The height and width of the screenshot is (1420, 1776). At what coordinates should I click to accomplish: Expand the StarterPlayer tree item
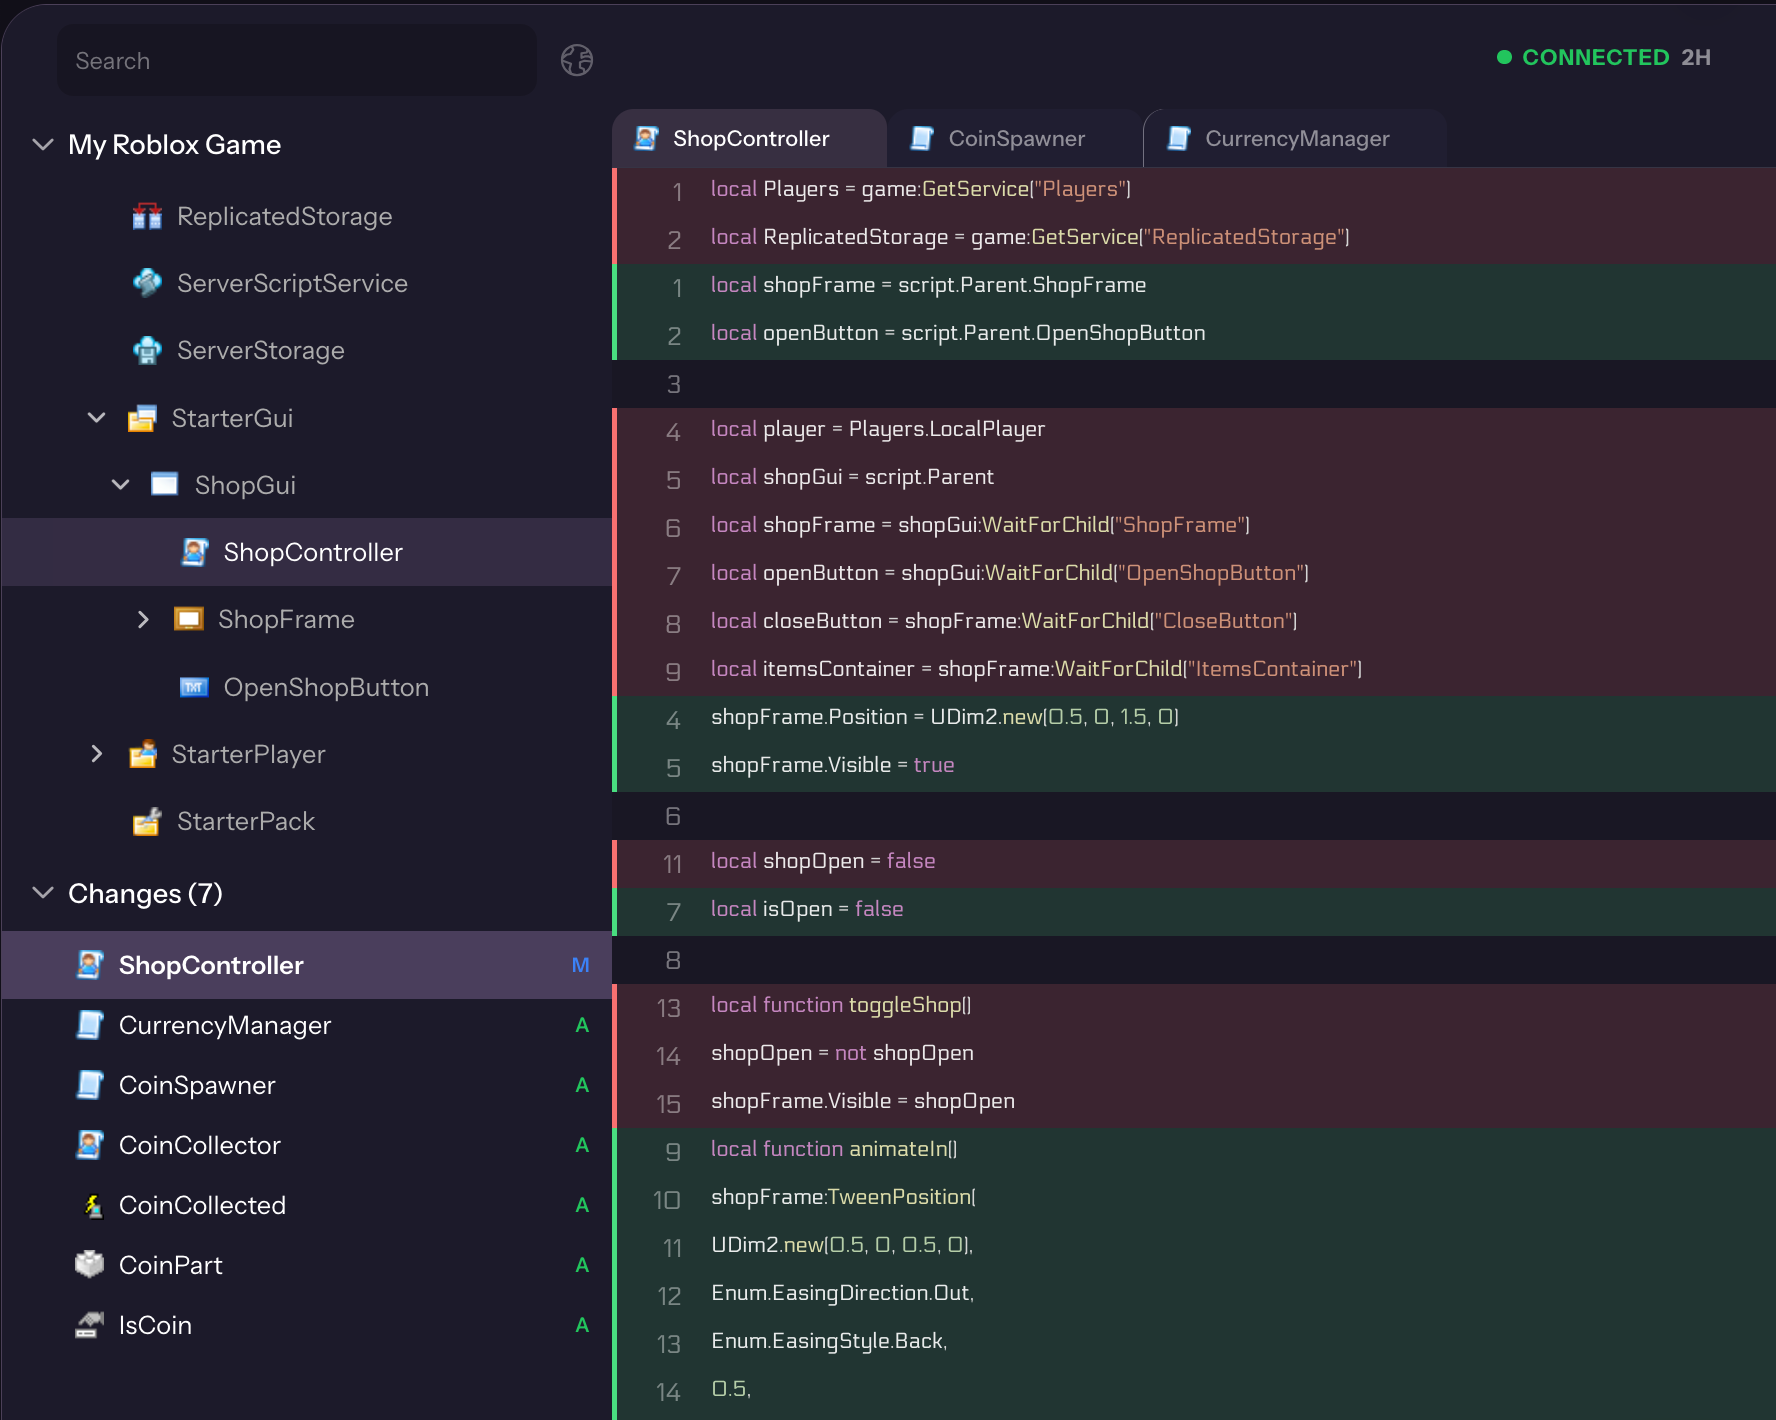(96, 754)
